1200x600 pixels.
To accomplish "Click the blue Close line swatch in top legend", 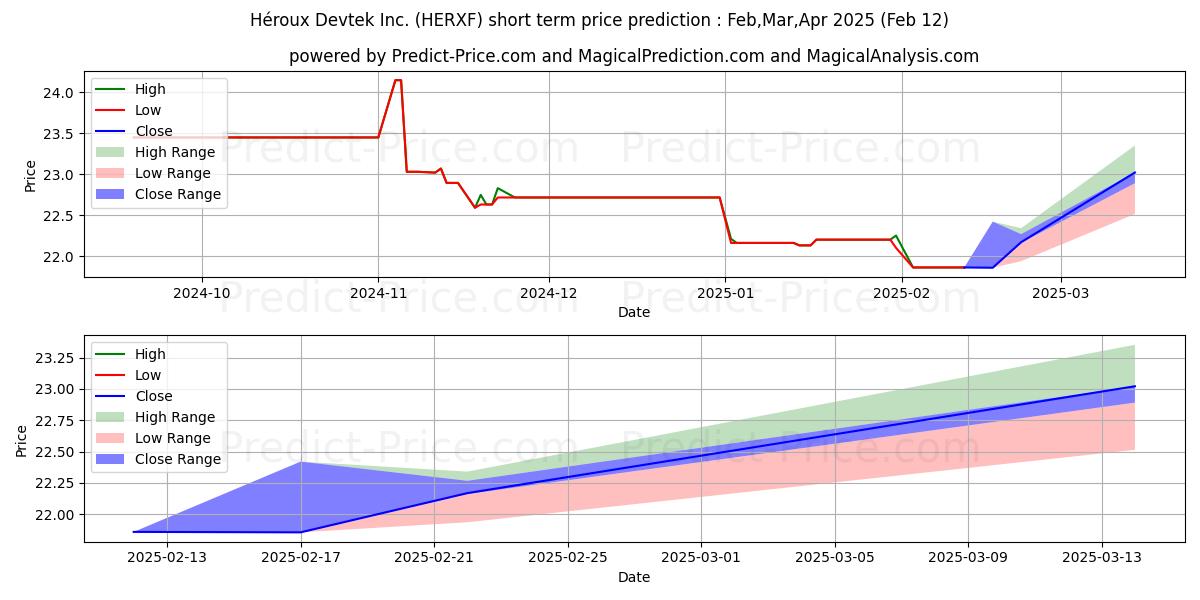I will [x=111, y=132].
